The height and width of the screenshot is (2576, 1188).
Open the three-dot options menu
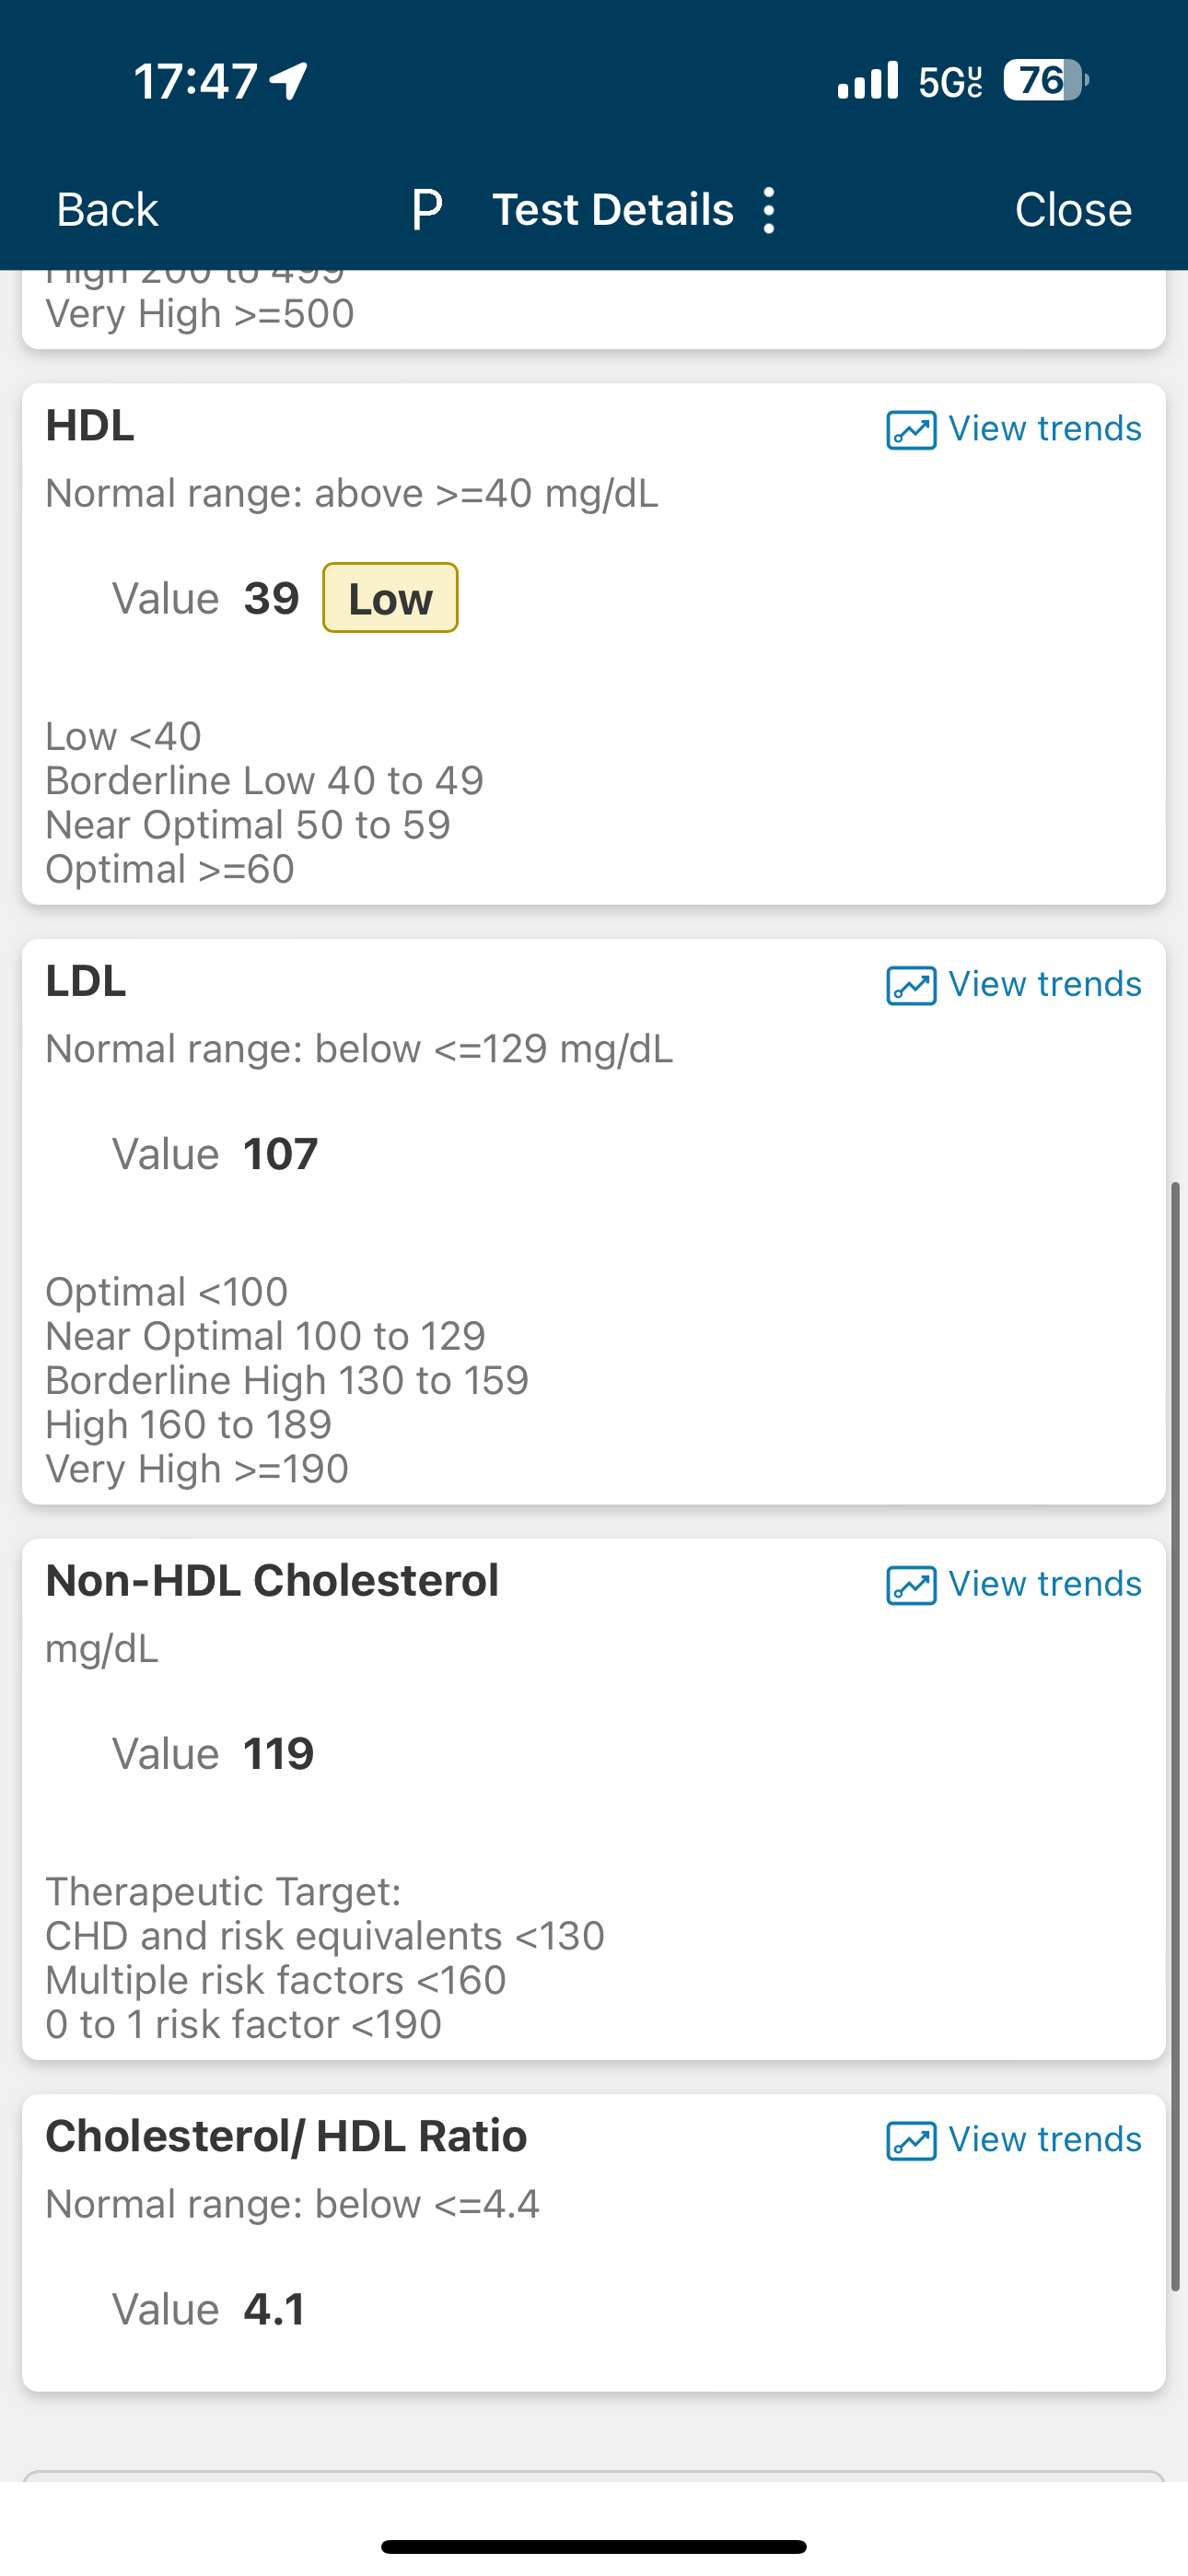coord(768,210)
